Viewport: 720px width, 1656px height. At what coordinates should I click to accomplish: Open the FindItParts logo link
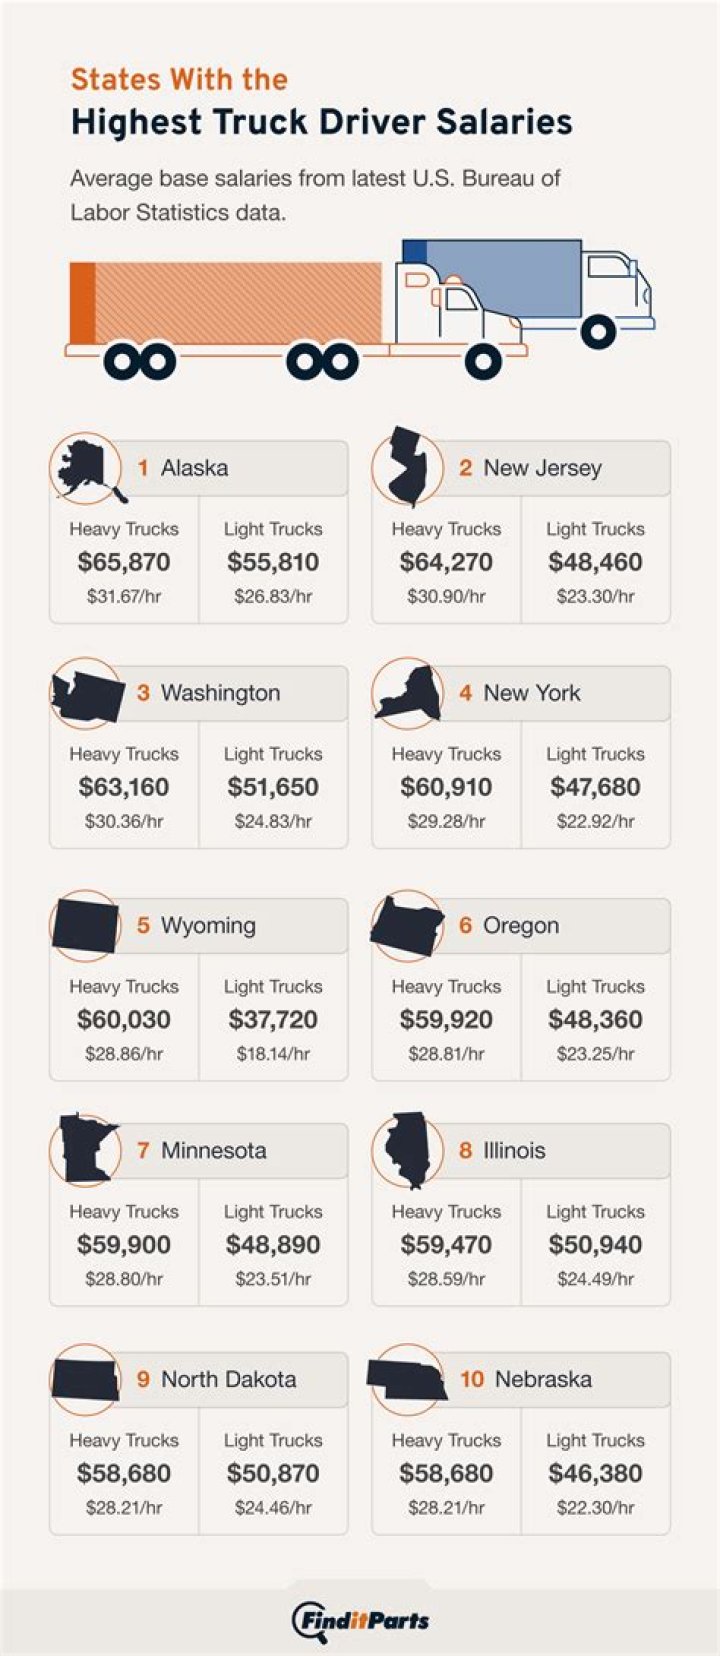(360, 1619)
